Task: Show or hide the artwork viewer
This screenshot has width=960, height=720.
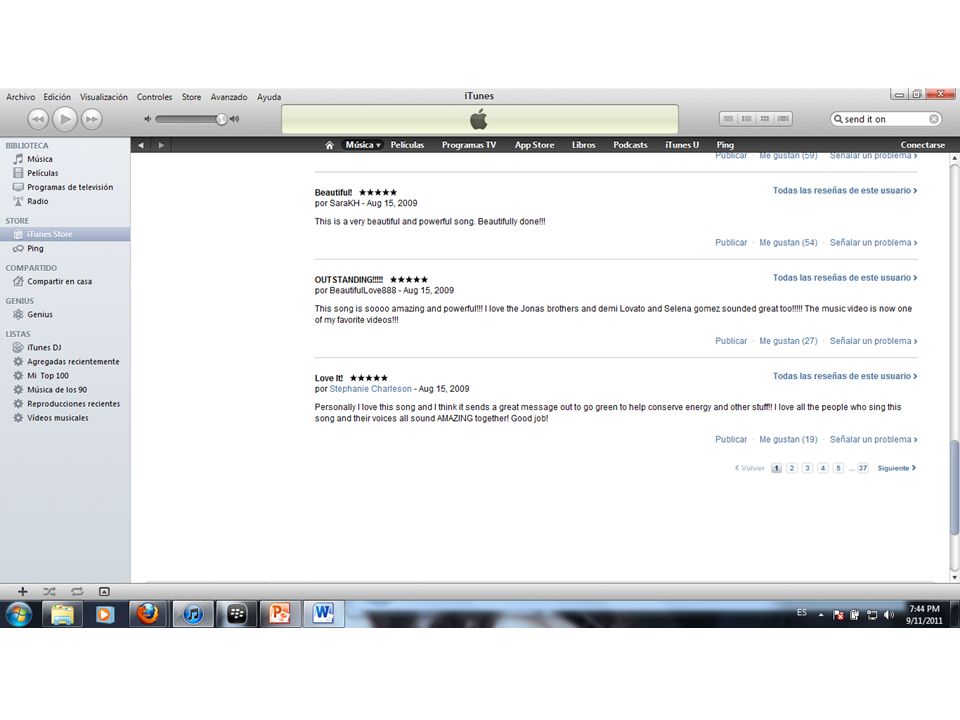Action: pos(104,591)
